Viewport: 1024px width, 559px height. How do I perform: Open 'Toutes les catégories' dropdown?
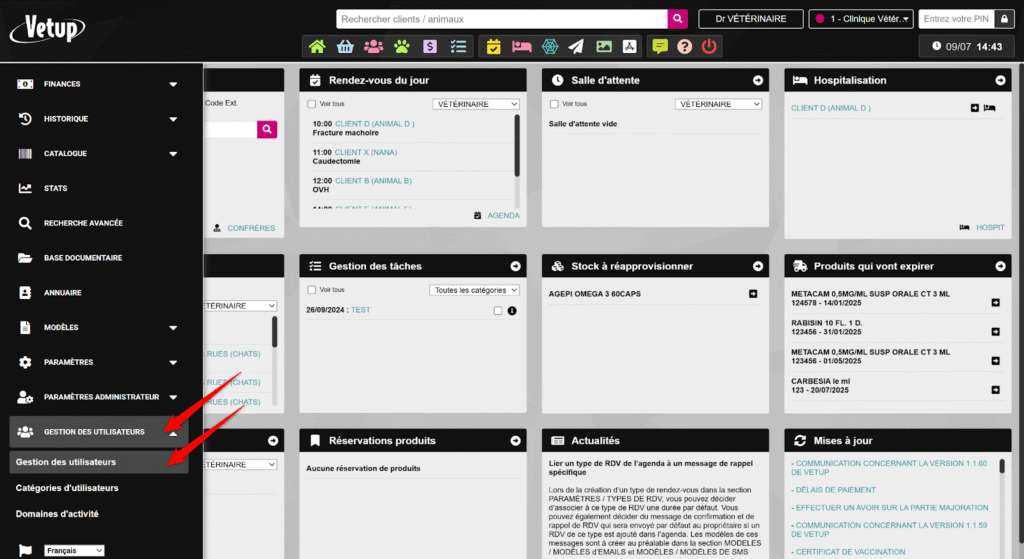pos(475,290)
